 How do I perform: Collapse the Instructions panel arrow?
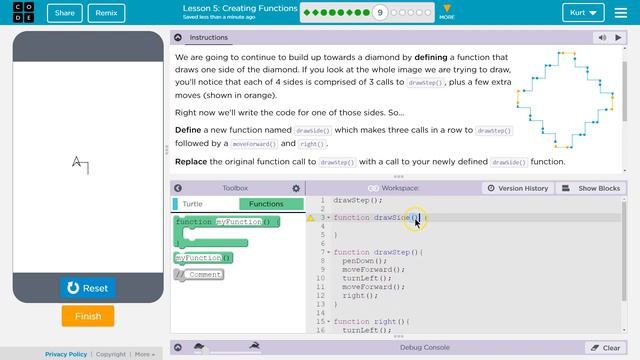(178, 38)
